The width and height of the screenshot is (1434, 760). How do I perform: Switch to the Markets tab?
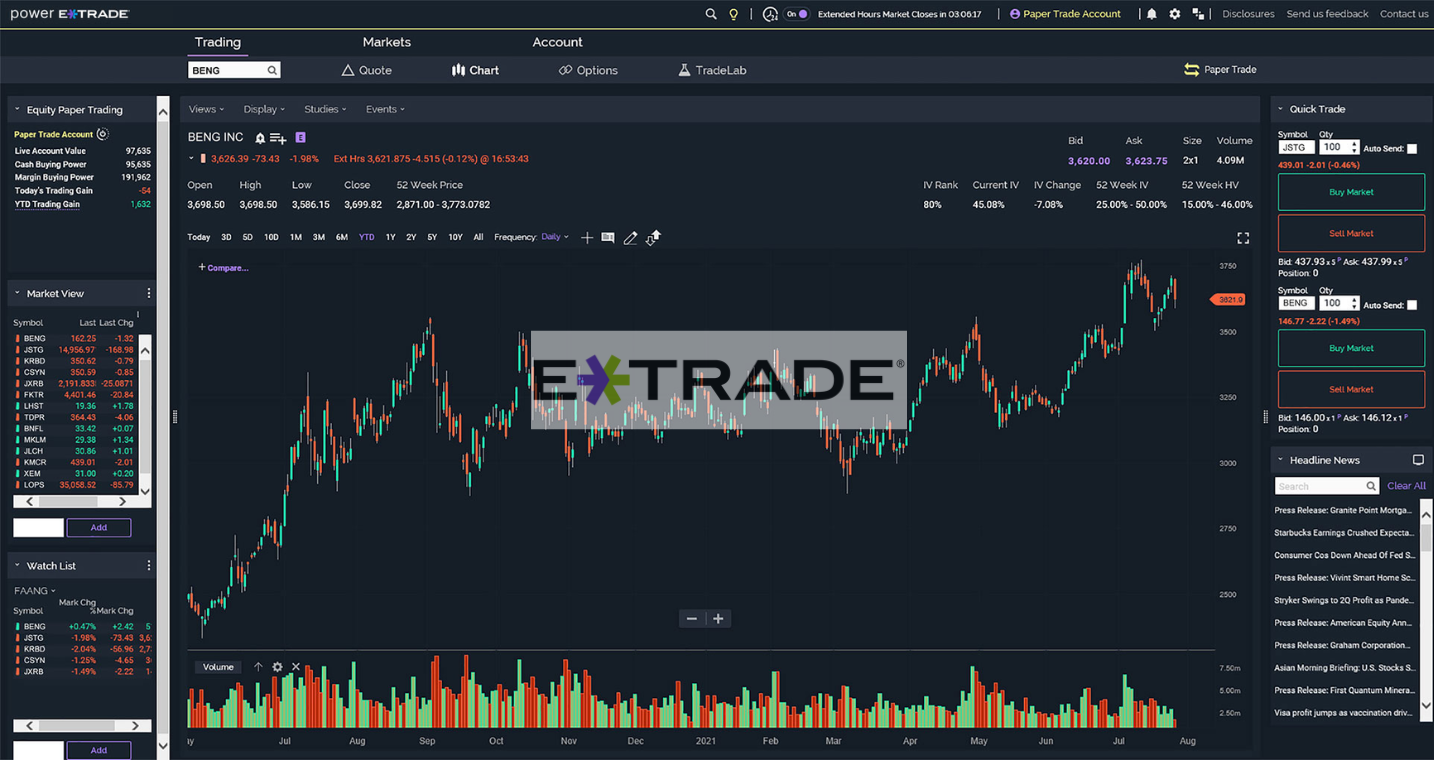[387, 42]
